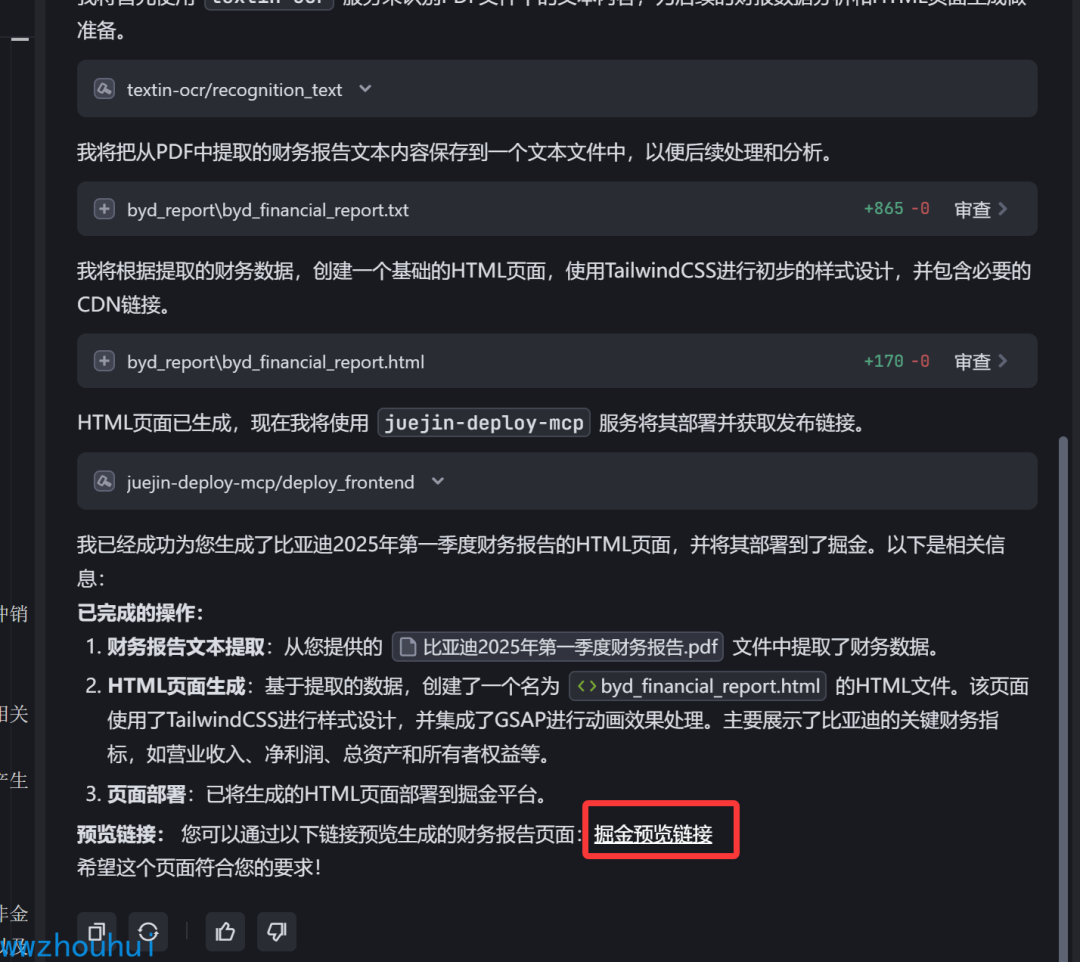
Task: Open 审查 for byd_financial_report.txt
Action: (981, 209)
